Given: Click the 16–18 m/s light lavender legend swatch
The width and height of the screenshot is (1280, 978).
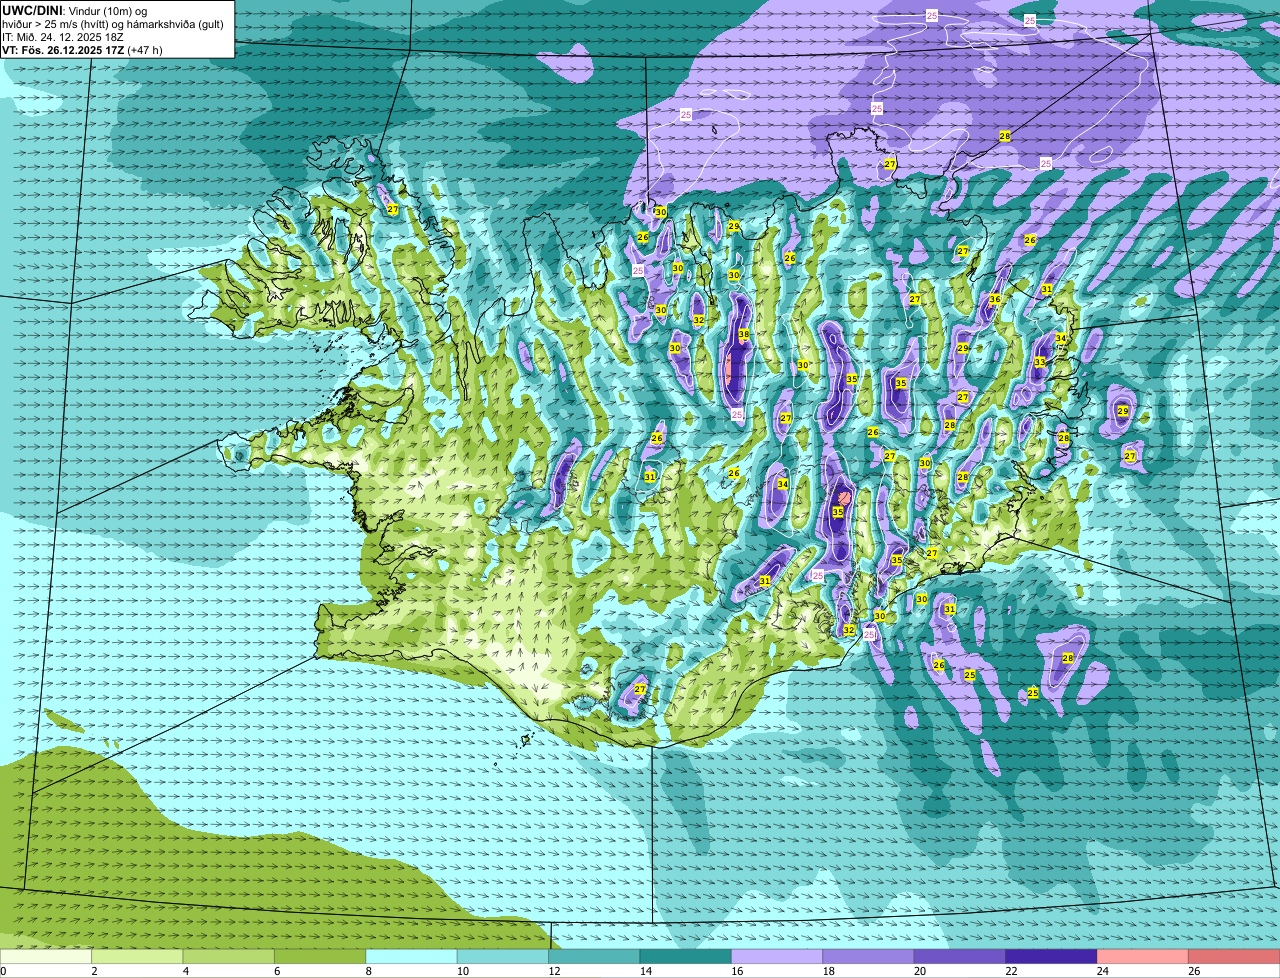Looking at the screenshot, I should (x=778, y=957).
